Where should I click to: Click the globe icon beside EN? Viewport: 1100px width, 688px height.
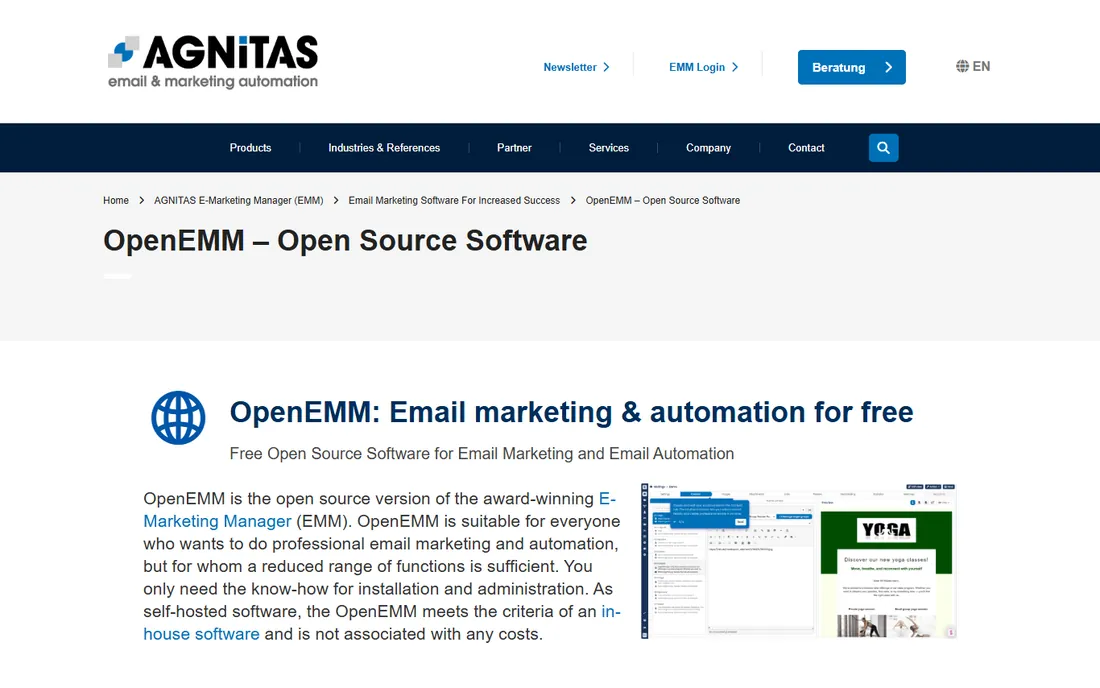(962, 66)
